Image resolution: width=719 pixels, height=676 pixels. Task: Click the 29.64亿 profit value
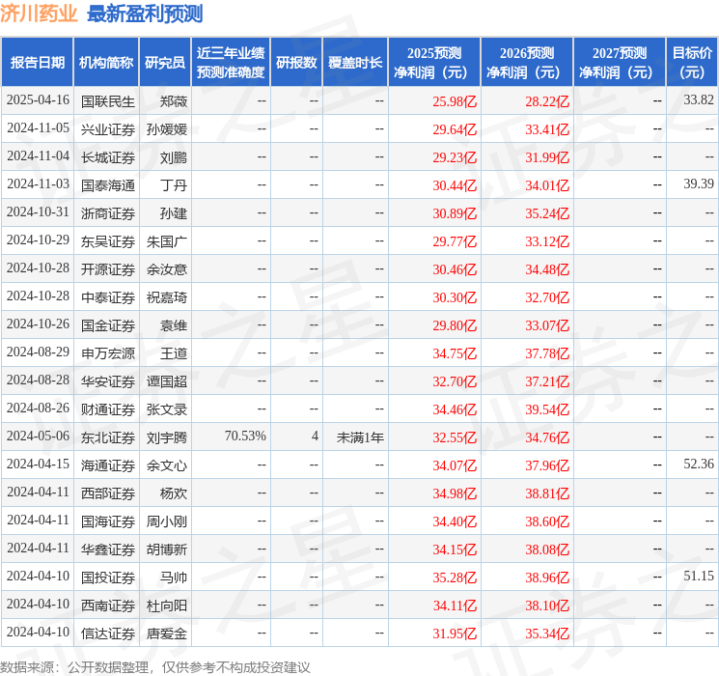[x=454, y=130]
